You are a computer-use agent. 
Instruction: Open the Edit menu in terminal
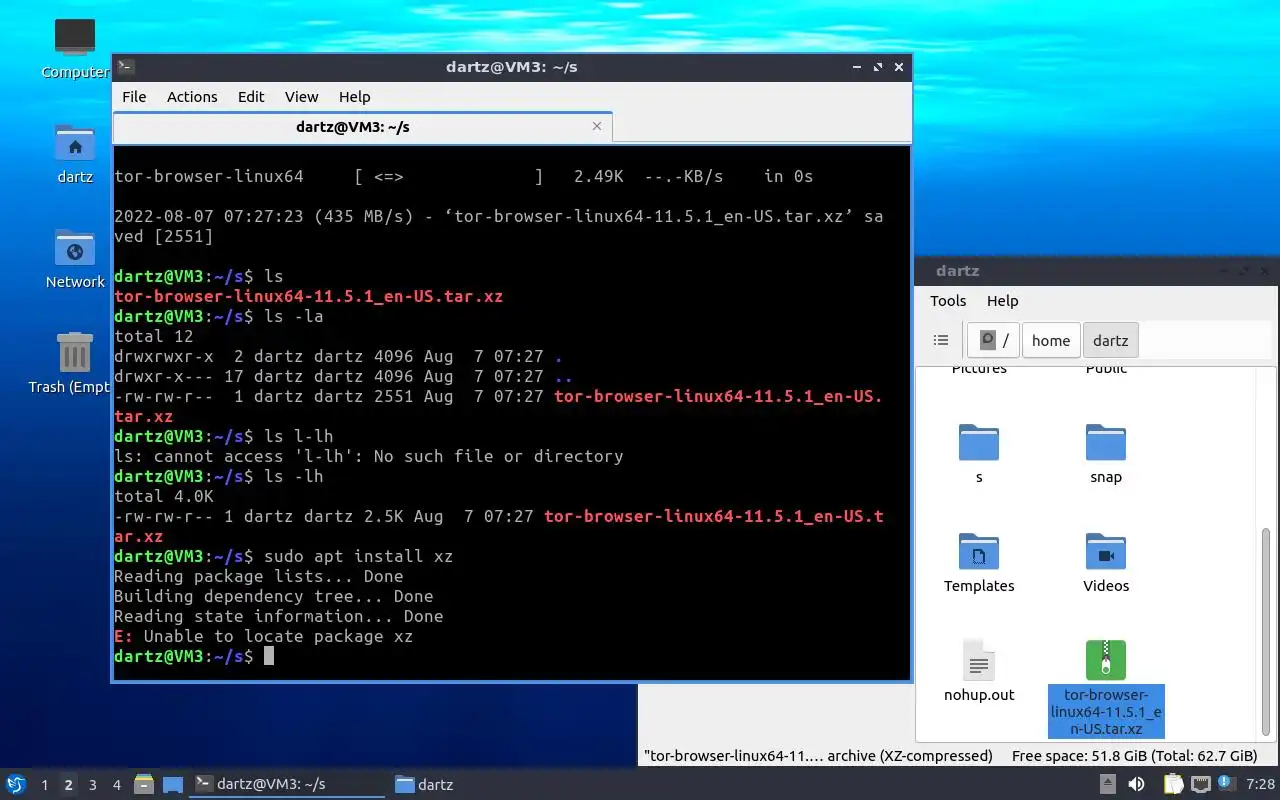251,97
